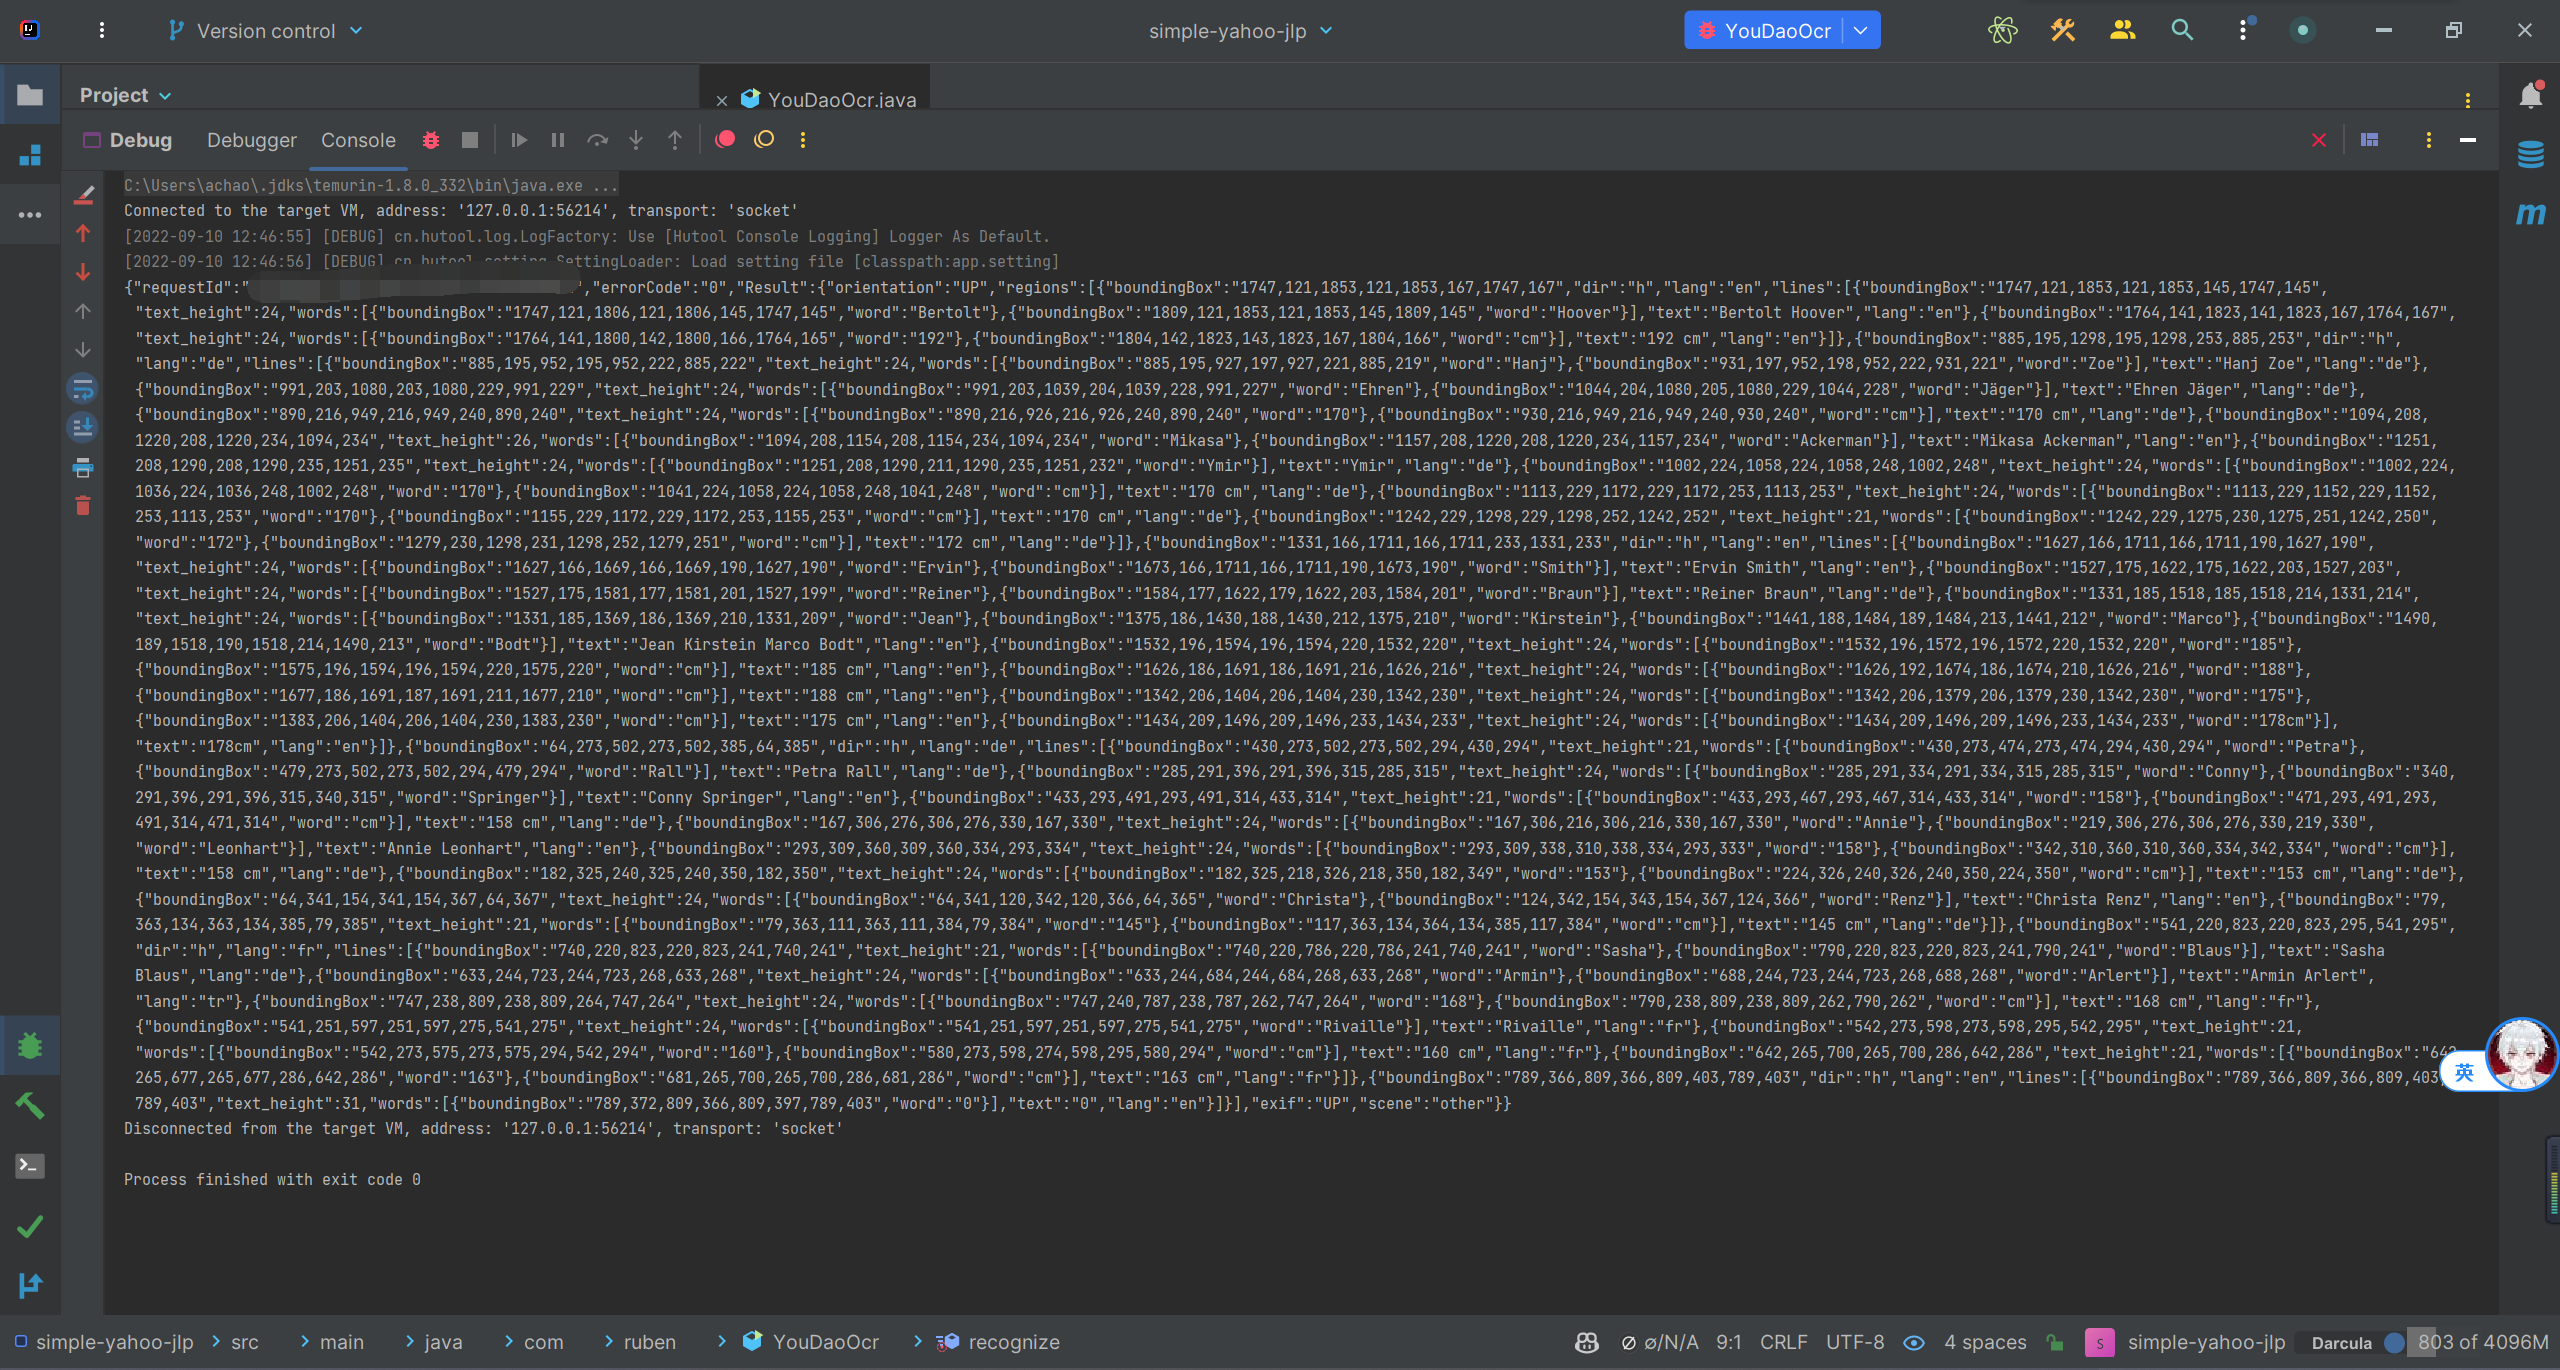Click the Step Over arrow icon

(x=597, y=140)
